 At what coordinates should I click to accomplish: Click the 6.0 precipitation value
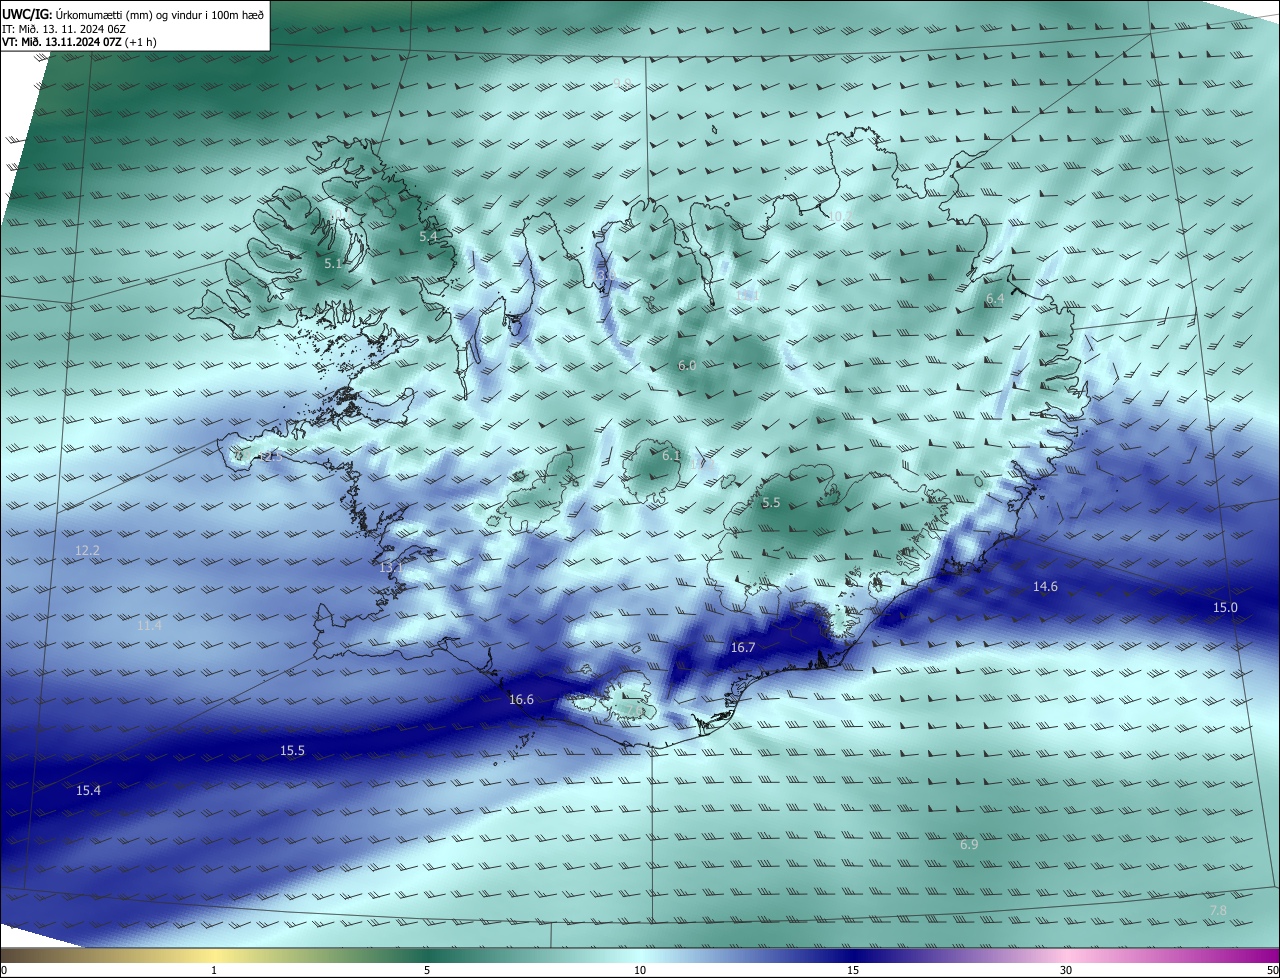(x=687, y=366)
